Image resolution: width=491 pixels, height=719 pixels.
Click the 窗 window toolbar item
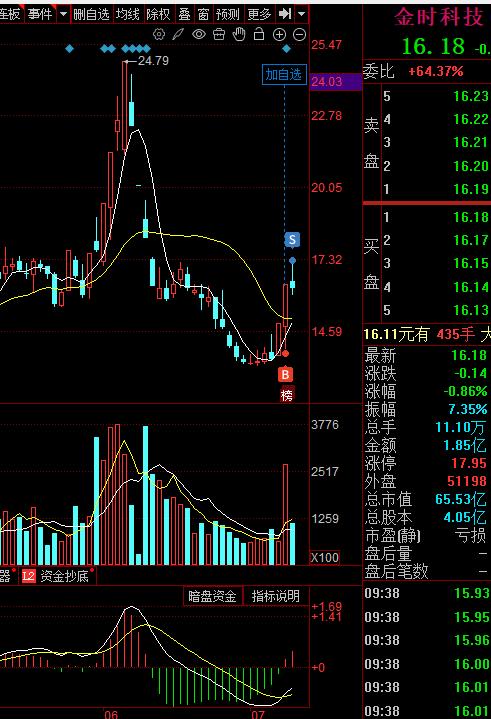click(204, 14)
